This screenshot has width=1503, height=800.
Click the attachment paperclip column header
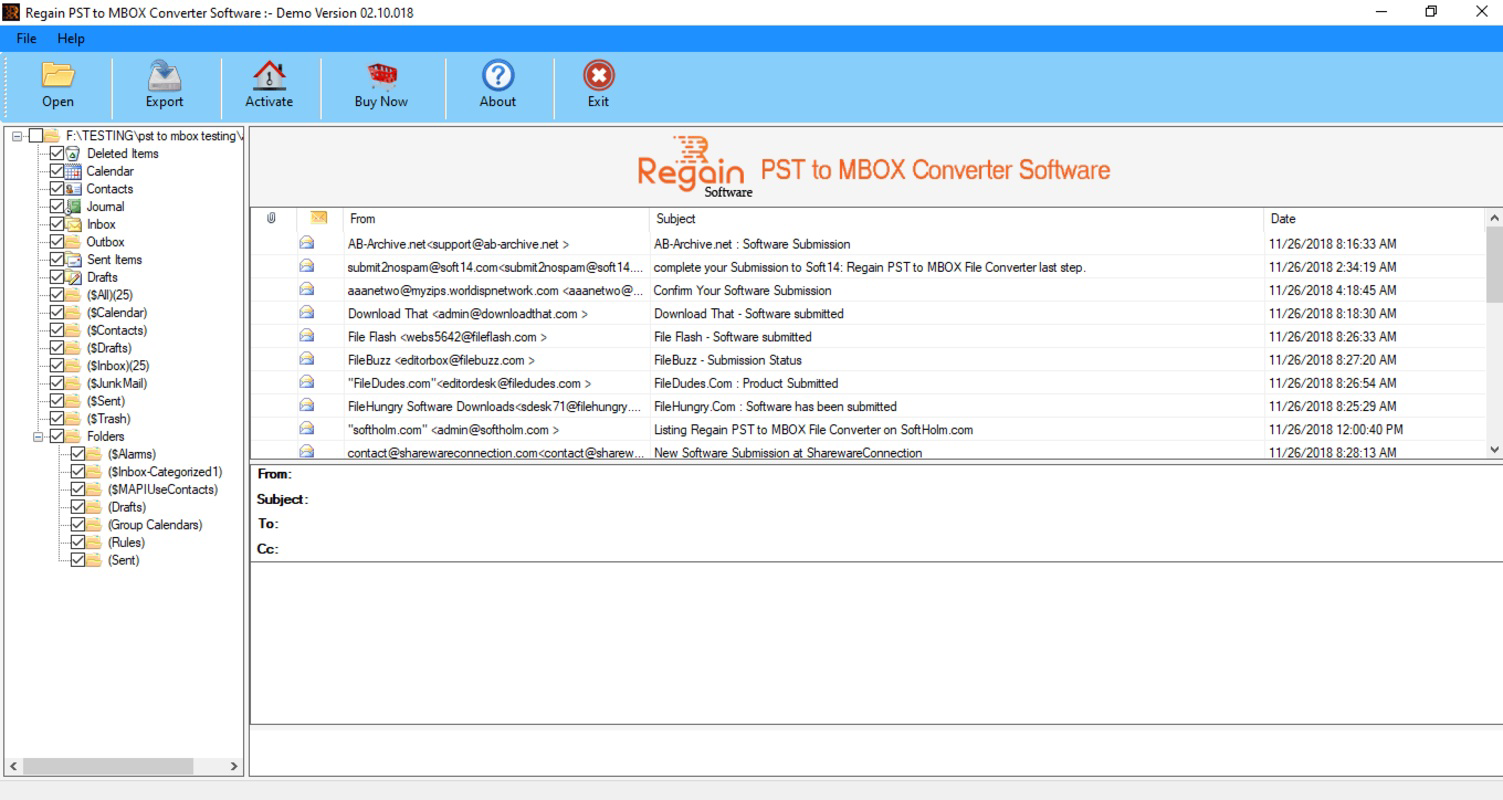click(x=271, y=218)
